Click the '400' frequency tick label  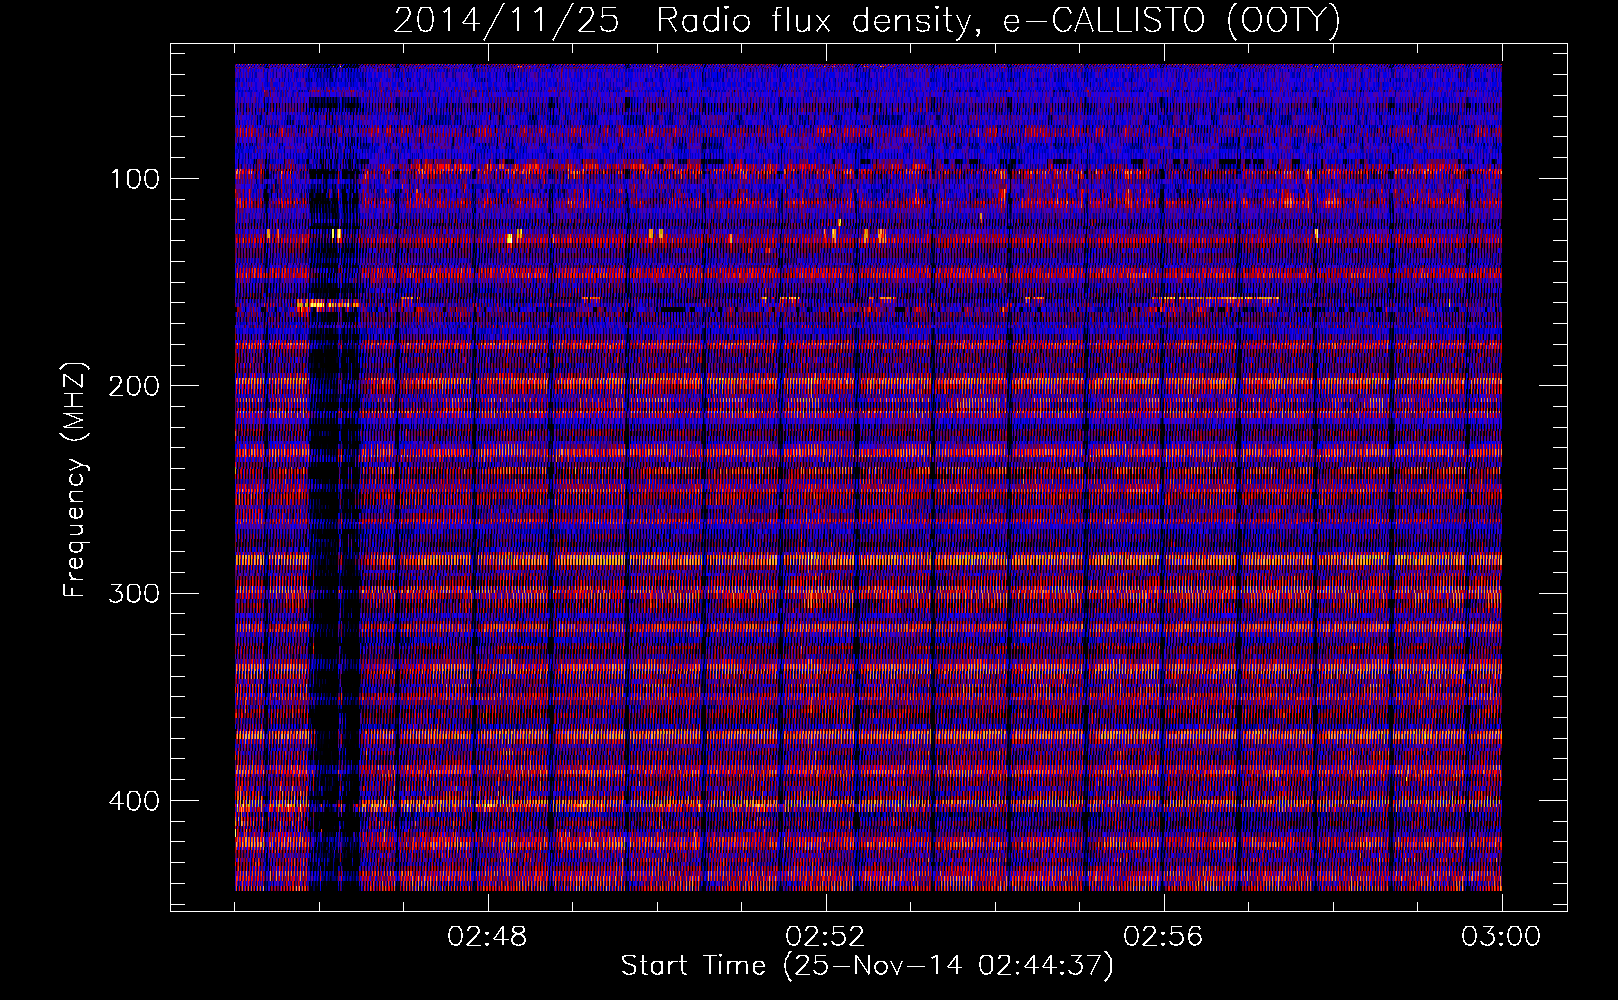click(x=134, y=801)
